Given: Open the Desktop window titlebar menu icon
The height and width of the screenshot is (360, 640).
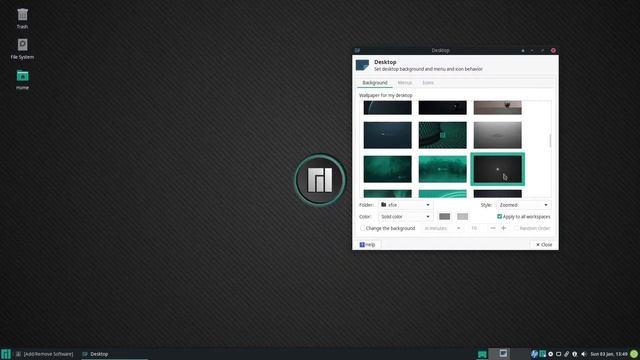Looking at the screenshot, I should point(357,50).
